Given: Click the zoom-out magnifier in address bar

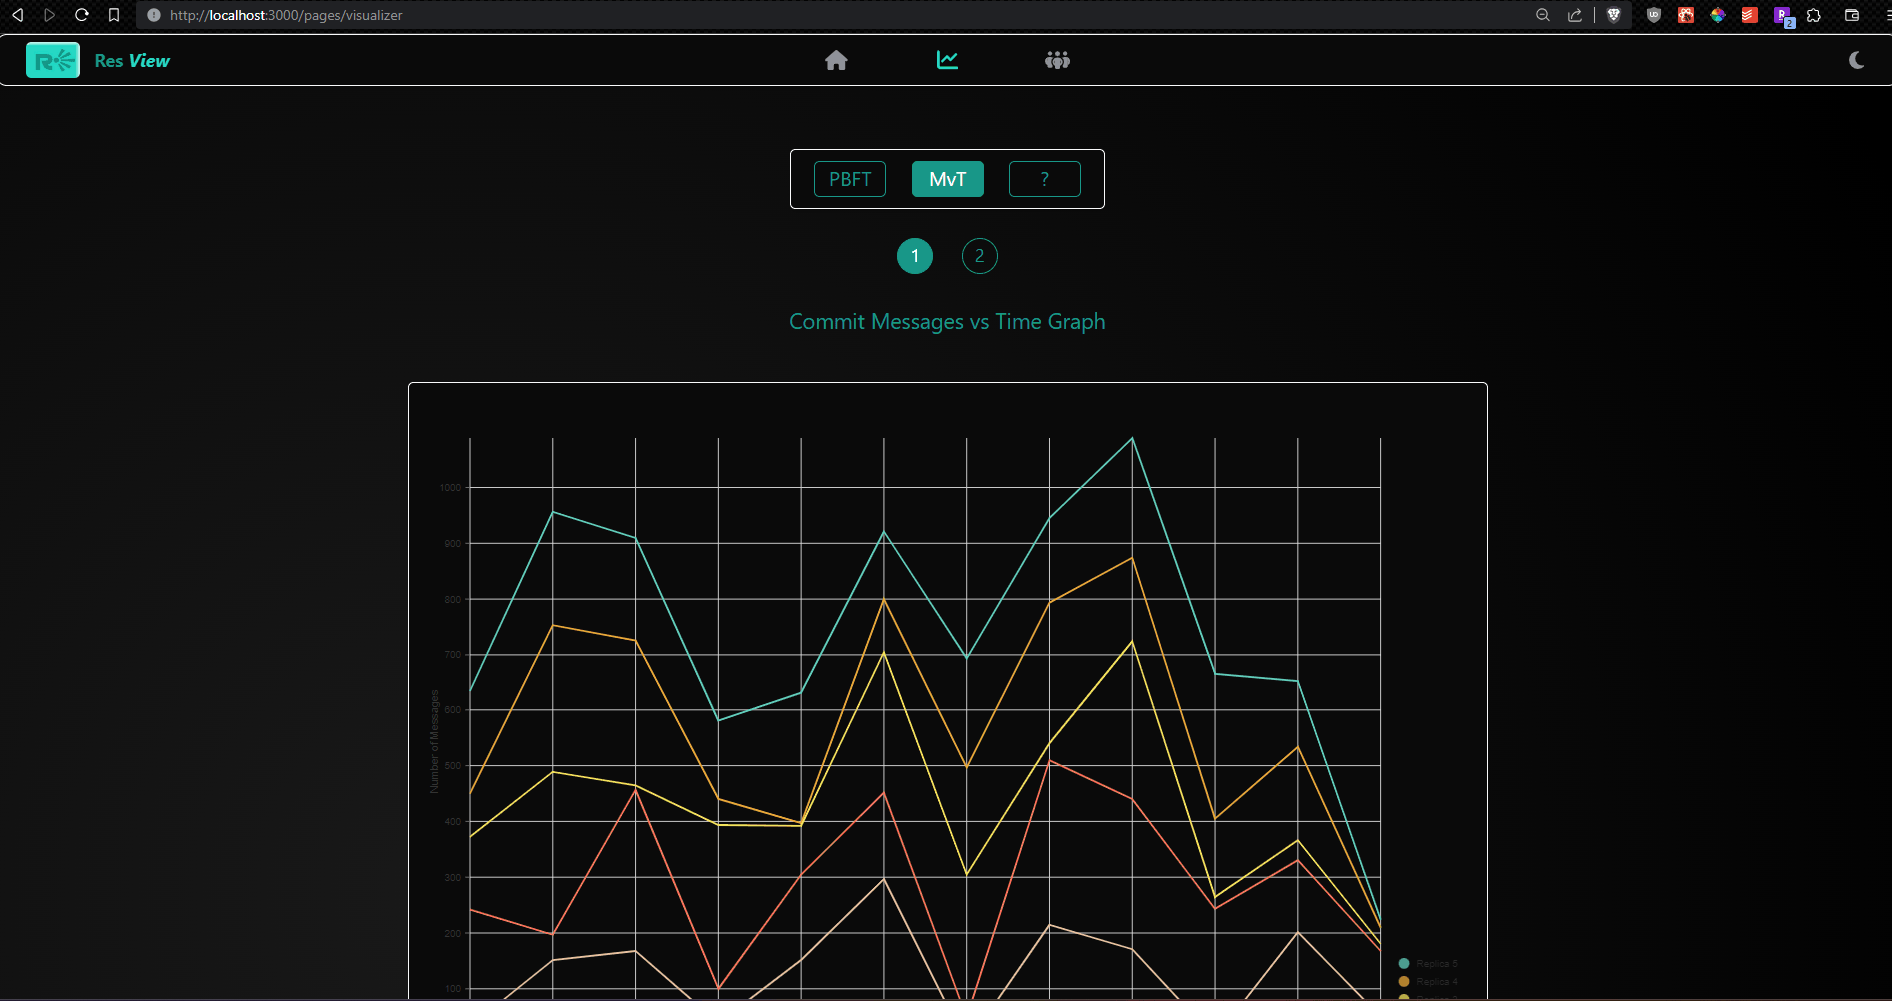Looking at the screenshot, I should (1543, 15).
